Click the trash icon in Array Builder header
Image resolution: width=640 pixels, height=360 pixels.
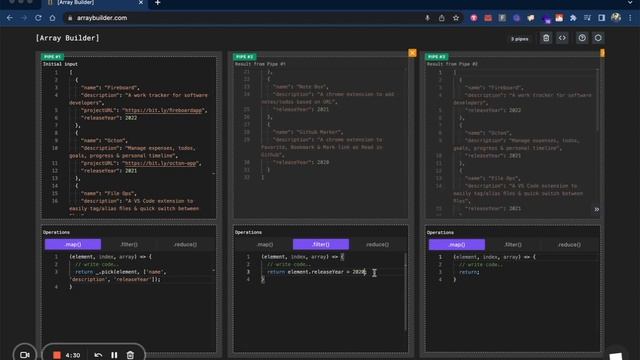pyautogui.click(x=546, y=38)
